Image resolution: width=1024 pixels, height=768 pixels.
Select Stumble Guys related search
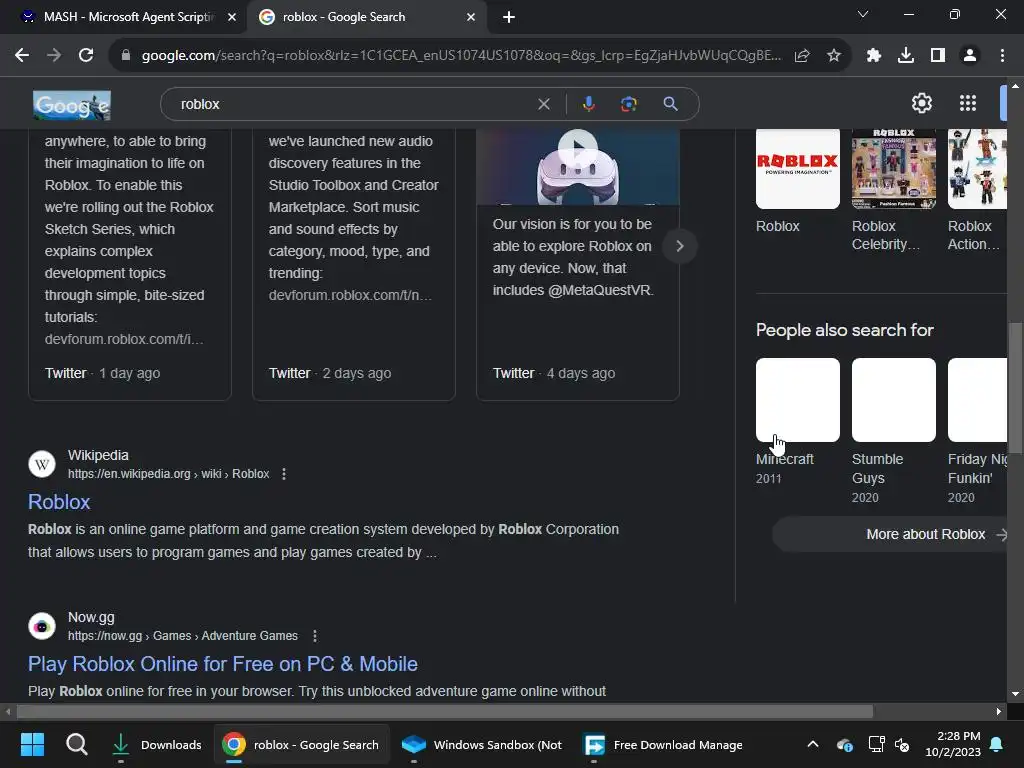coord(893,431)
